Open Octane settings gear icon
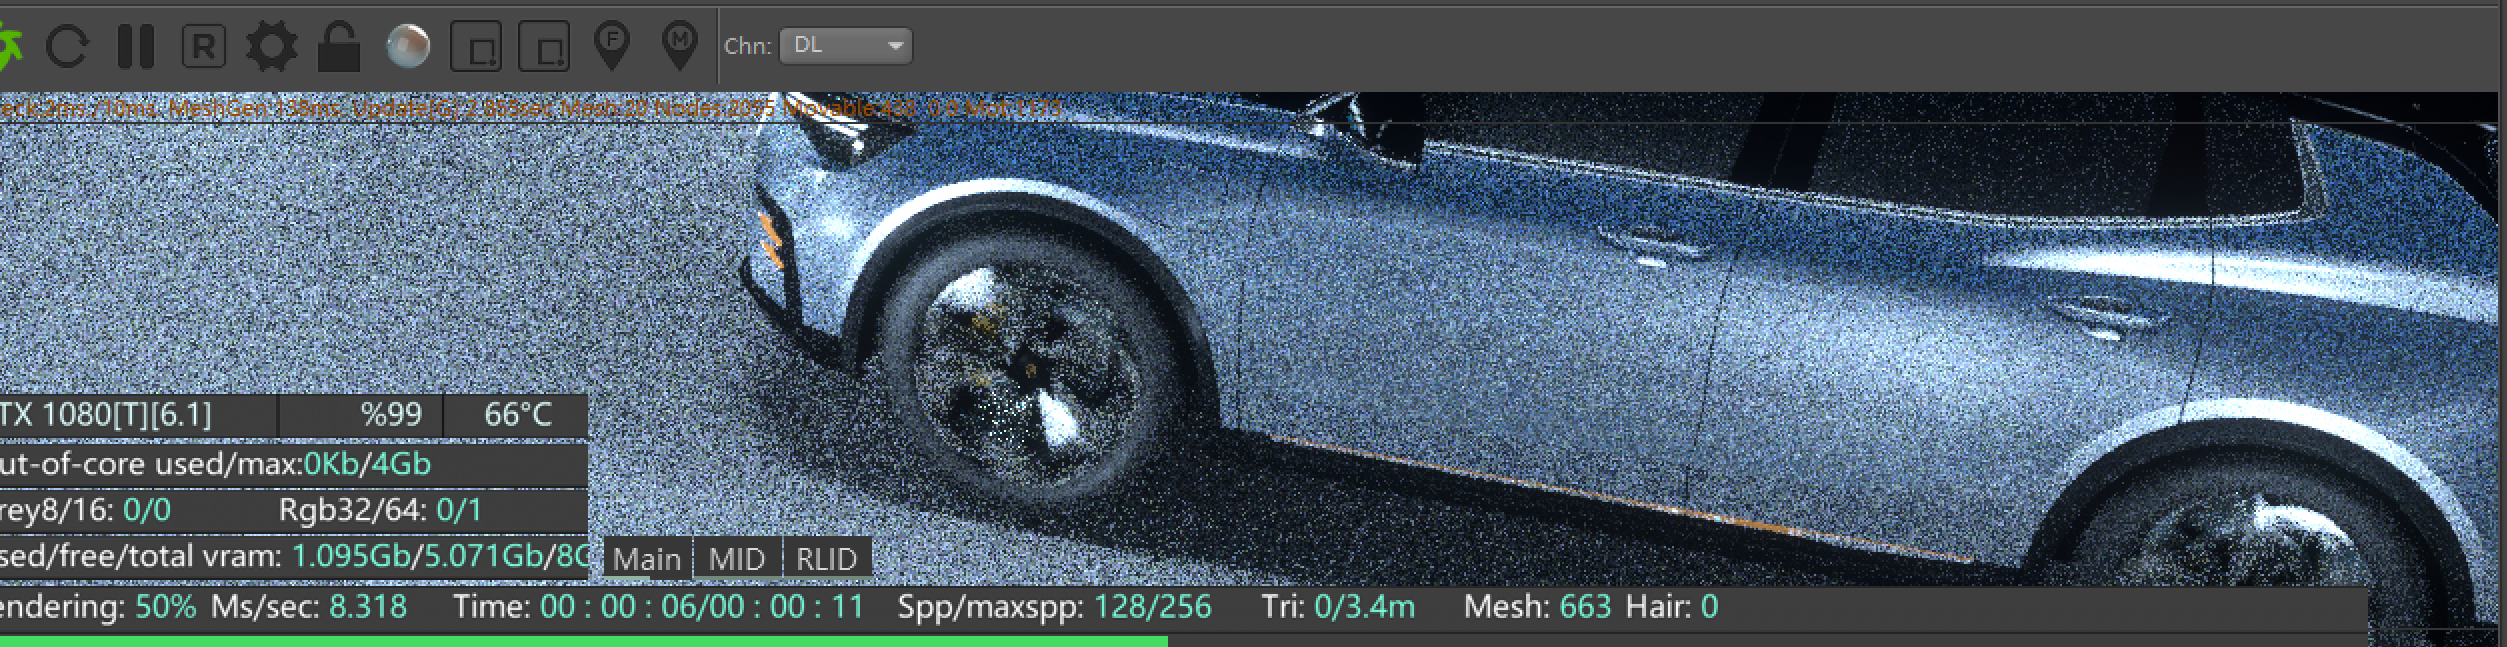Viewport: 2507px width, 647px height. coord(272,46)
